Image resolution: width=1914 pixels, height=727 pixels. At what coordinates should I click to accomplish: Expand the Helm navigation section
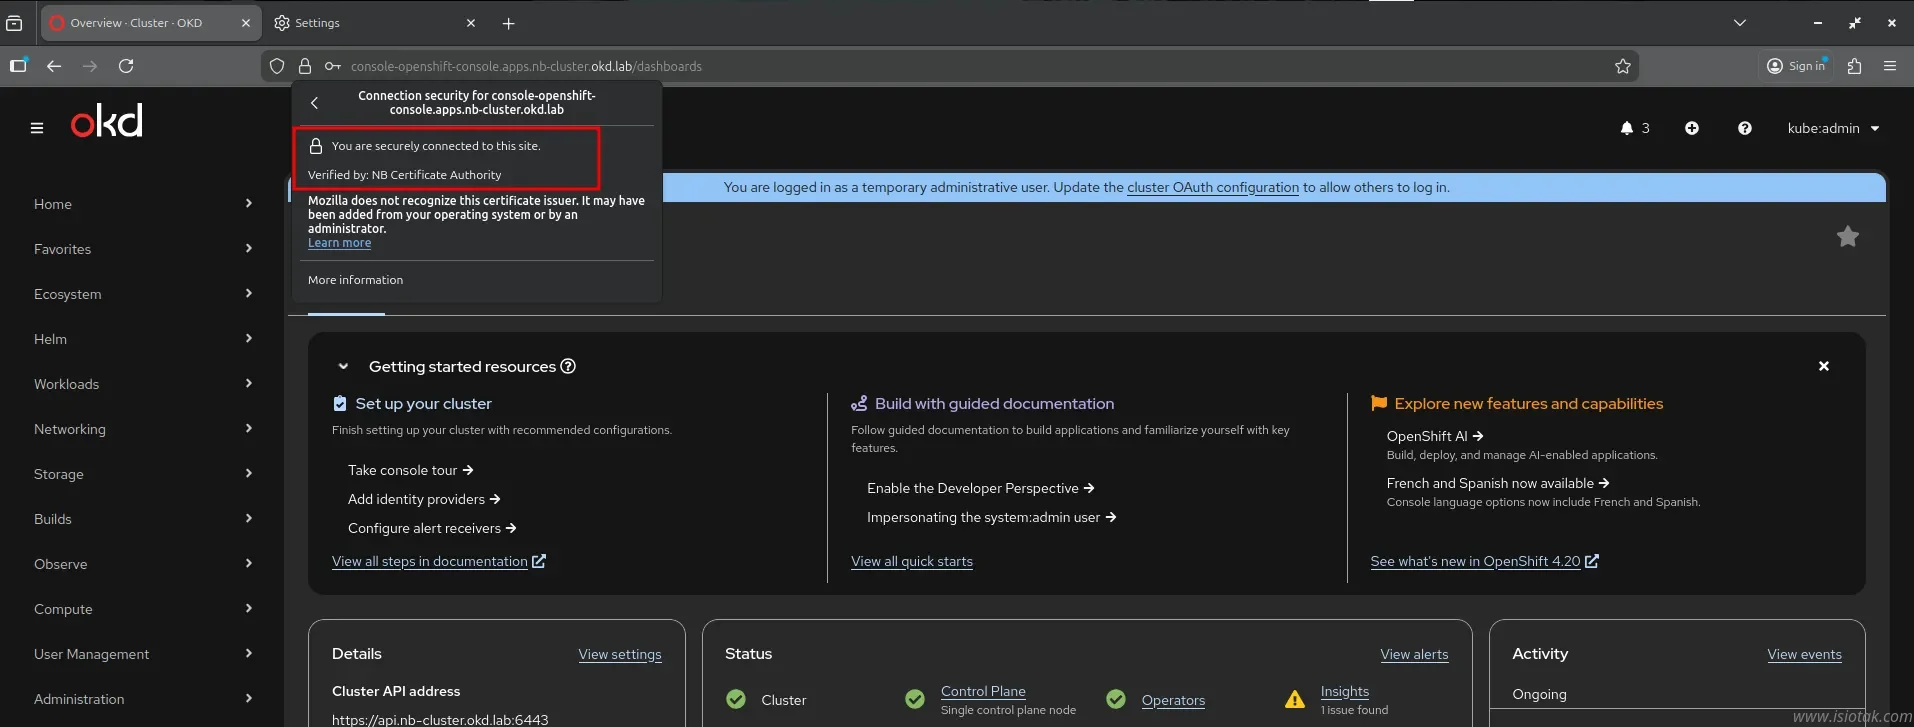pyautogui.click(x=143, y=339)
